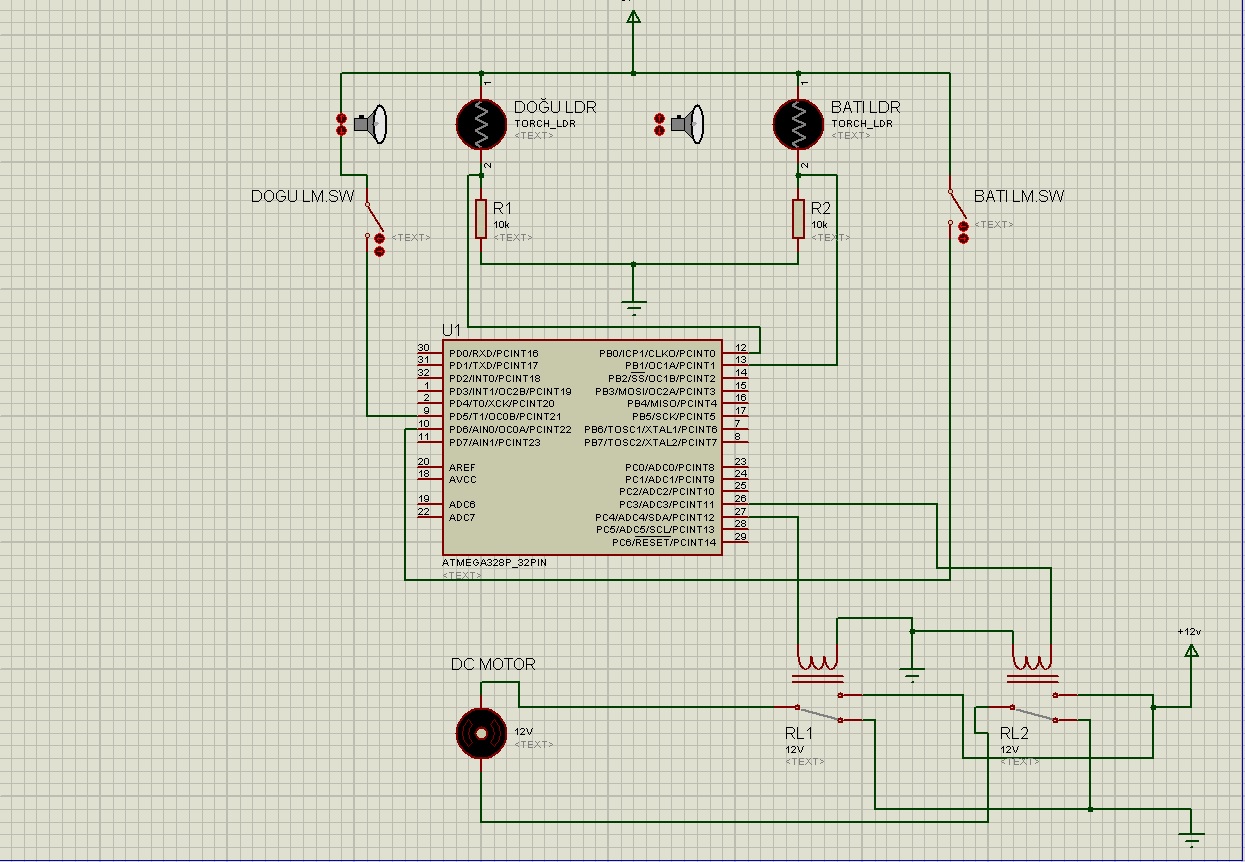Click the PD0/RXD/PCINT16 pin label

pos(494,353)
